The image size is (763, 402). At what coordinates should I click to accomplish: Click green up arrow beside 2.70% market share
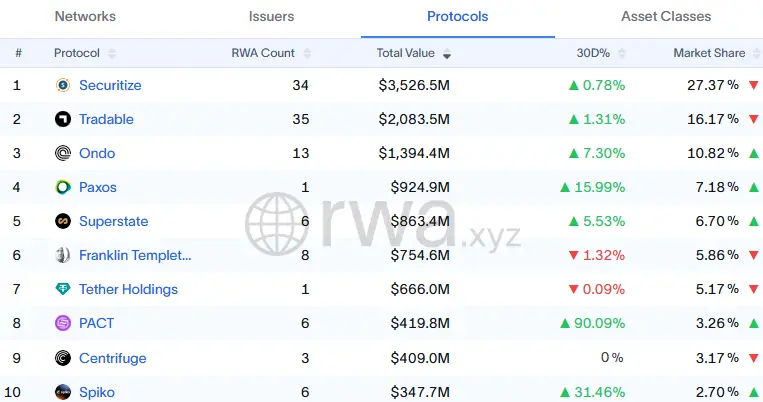754,392
